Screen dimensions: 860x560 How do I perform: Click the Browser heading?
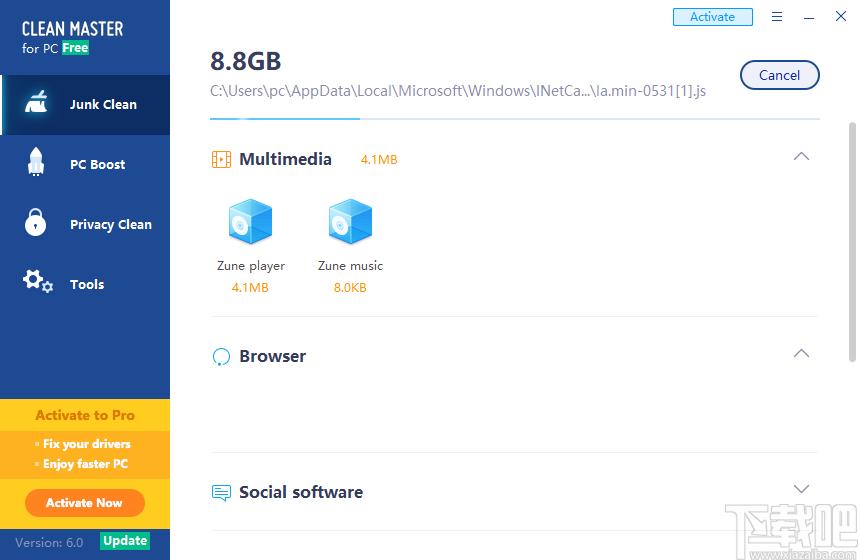click(273, 357)
